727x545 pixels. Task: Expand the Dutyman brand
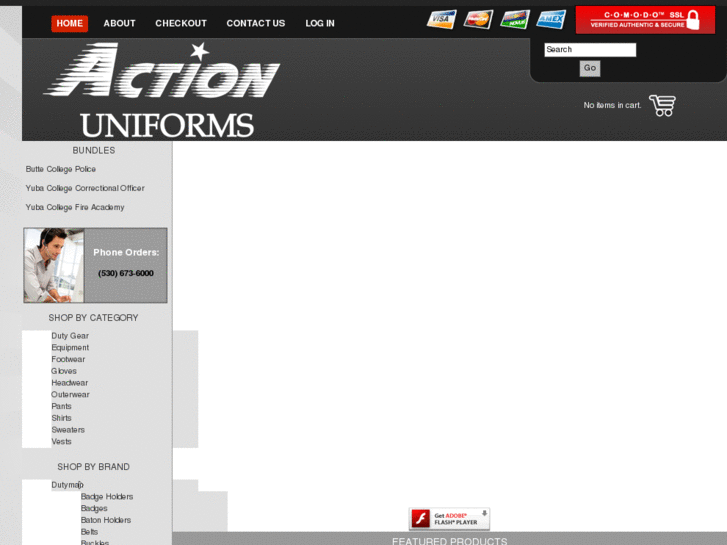67,485
